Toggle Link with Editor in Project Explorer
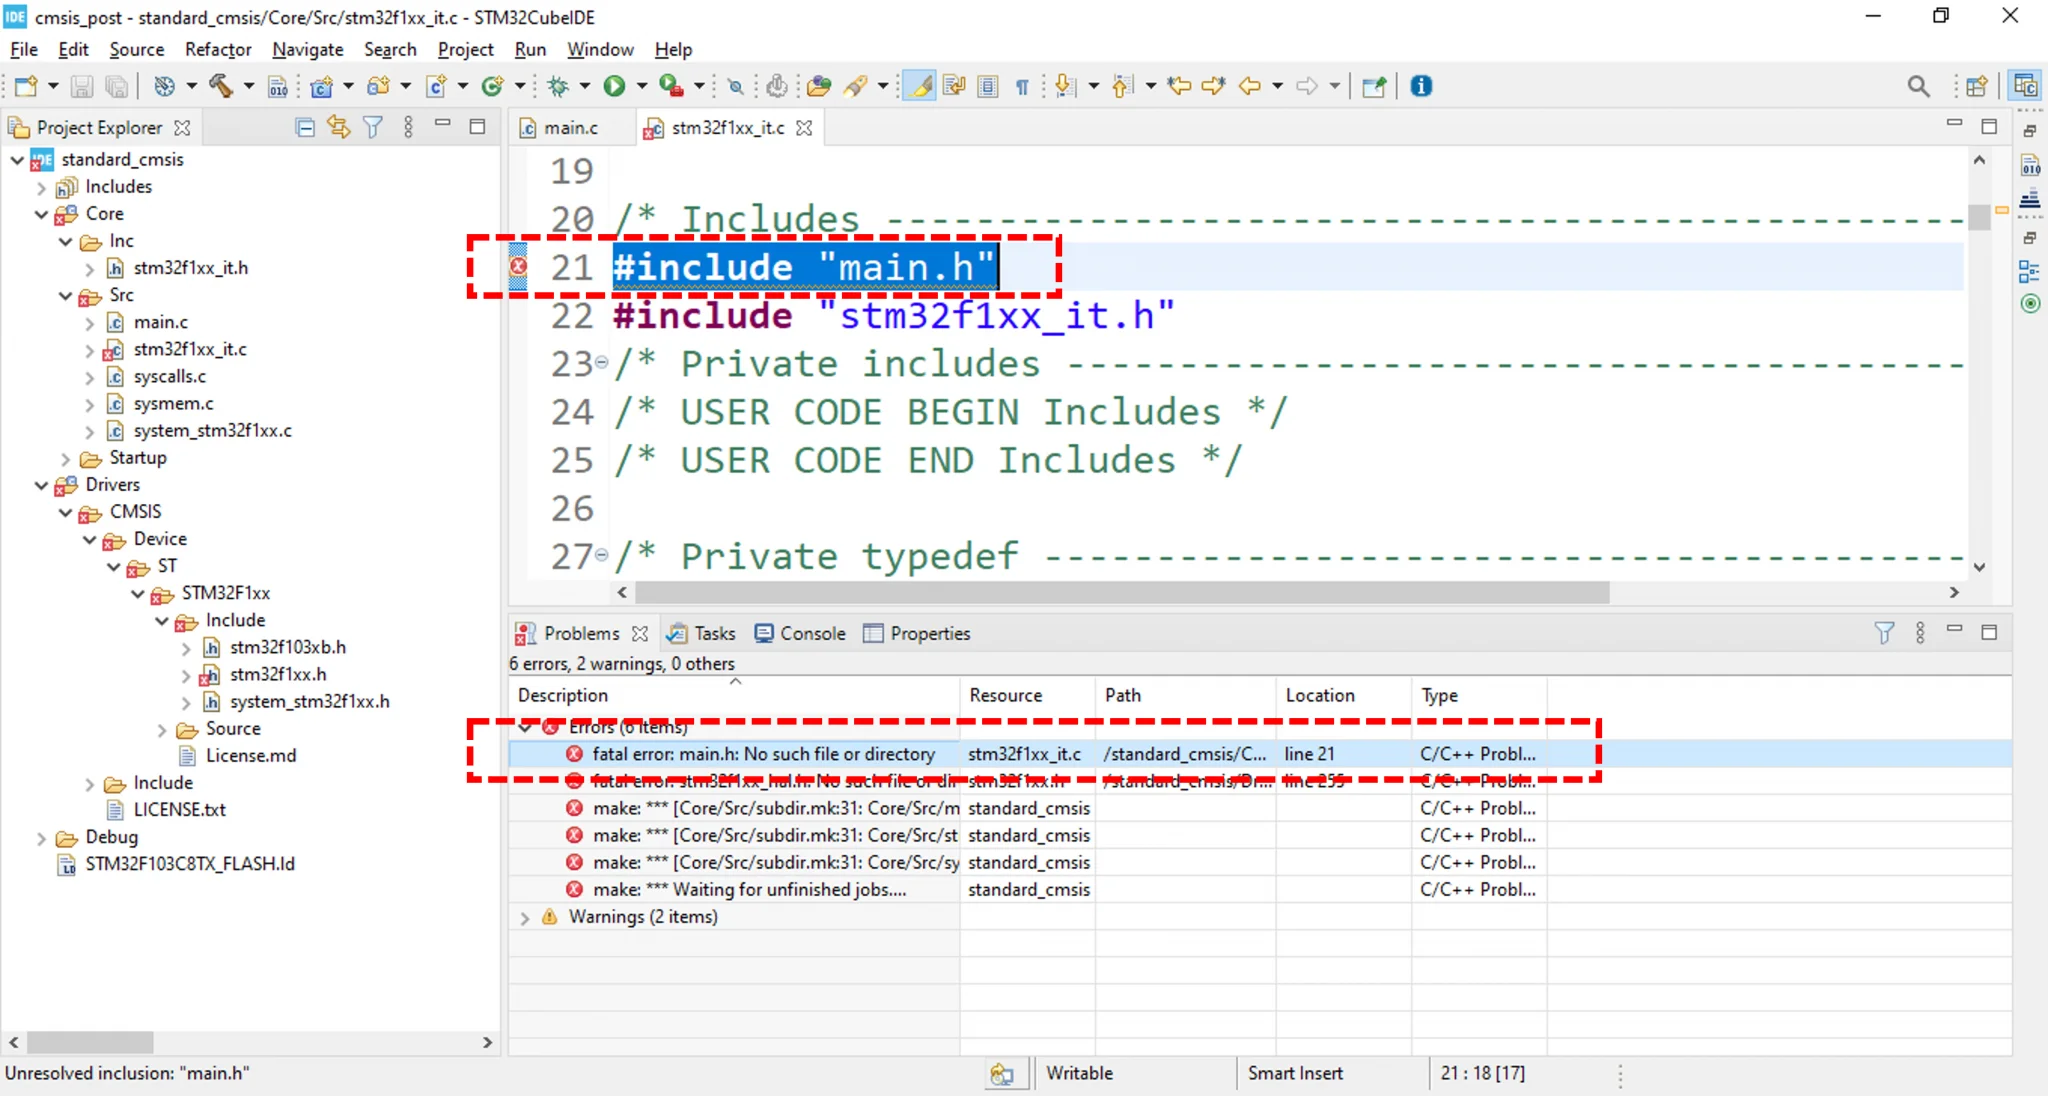 tap(338, 127)
